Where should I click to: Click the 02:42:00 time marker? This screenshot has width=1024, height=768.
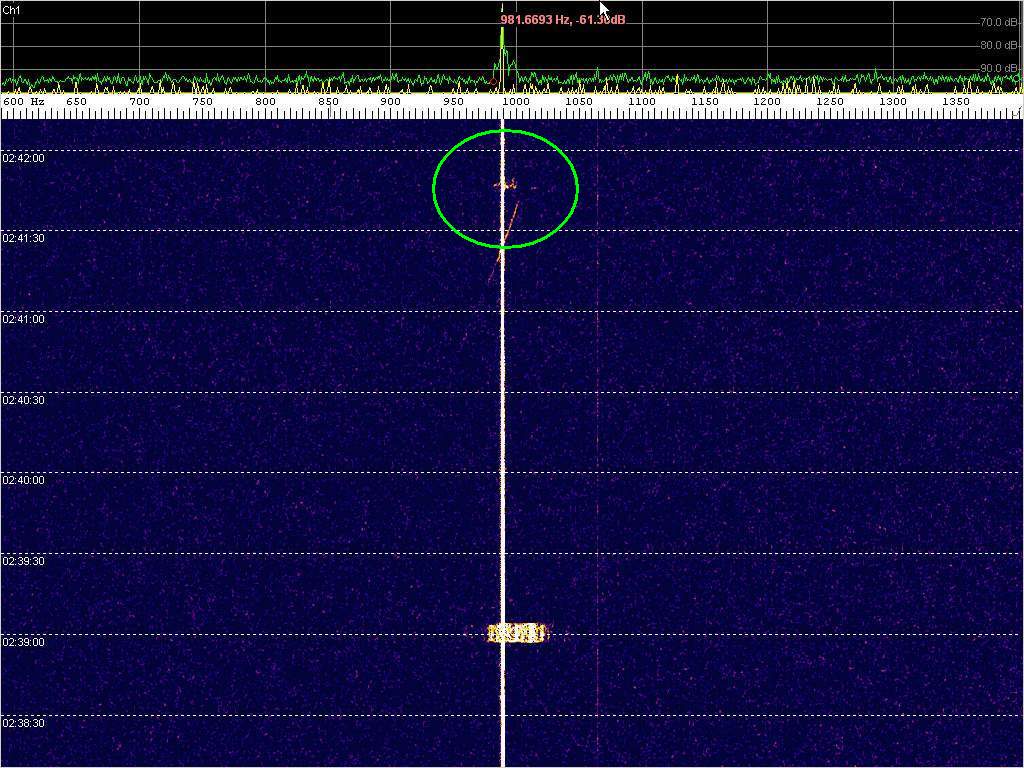tap(23, 158)
